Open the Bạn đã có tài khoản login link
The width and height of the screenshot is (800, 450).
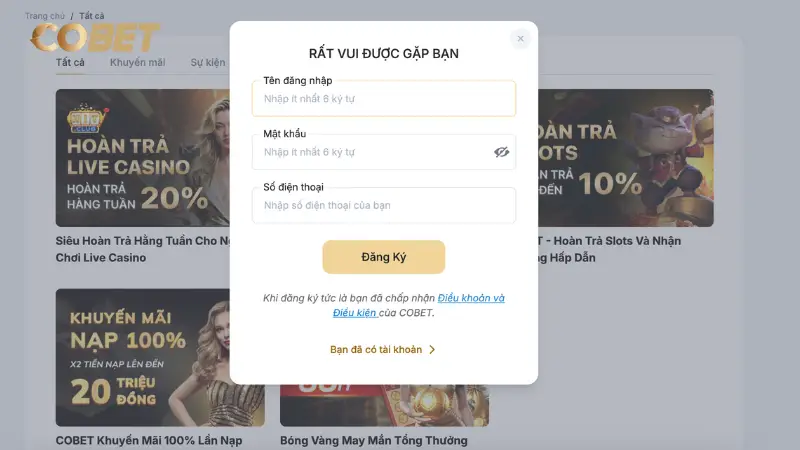point(376,349)
